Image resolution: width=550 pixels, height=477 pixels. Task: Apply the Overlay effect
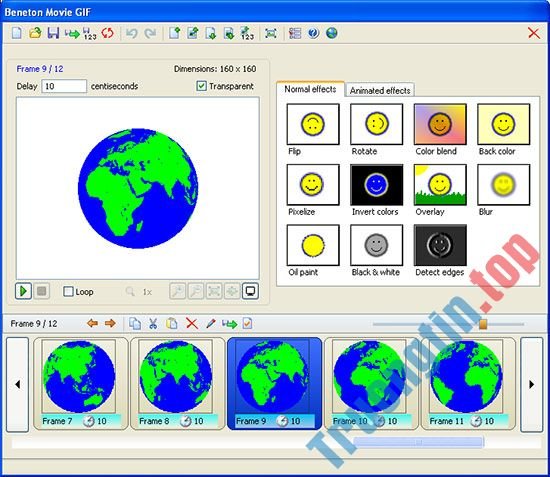pos(440,184)
